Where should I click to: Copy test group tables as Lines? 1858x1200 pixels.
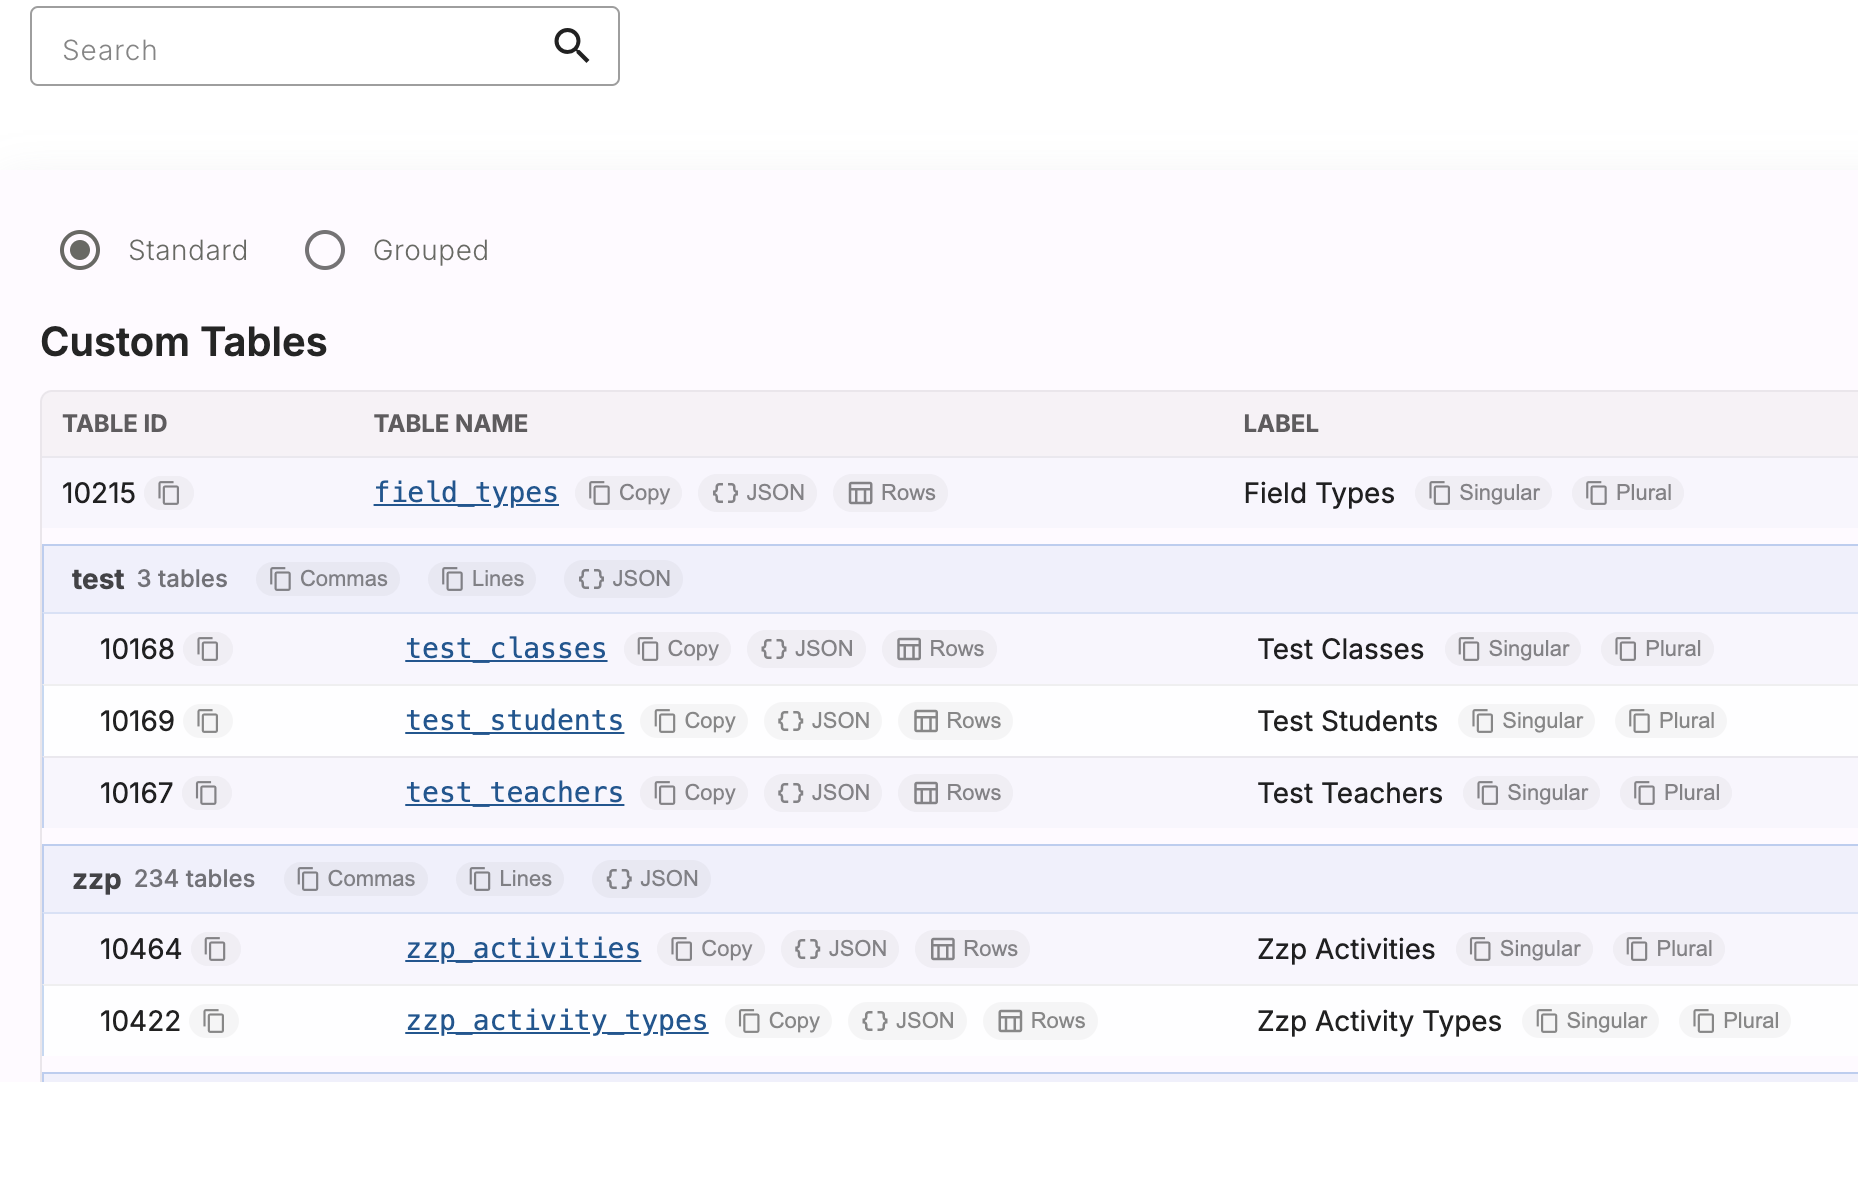pos(482,579)
